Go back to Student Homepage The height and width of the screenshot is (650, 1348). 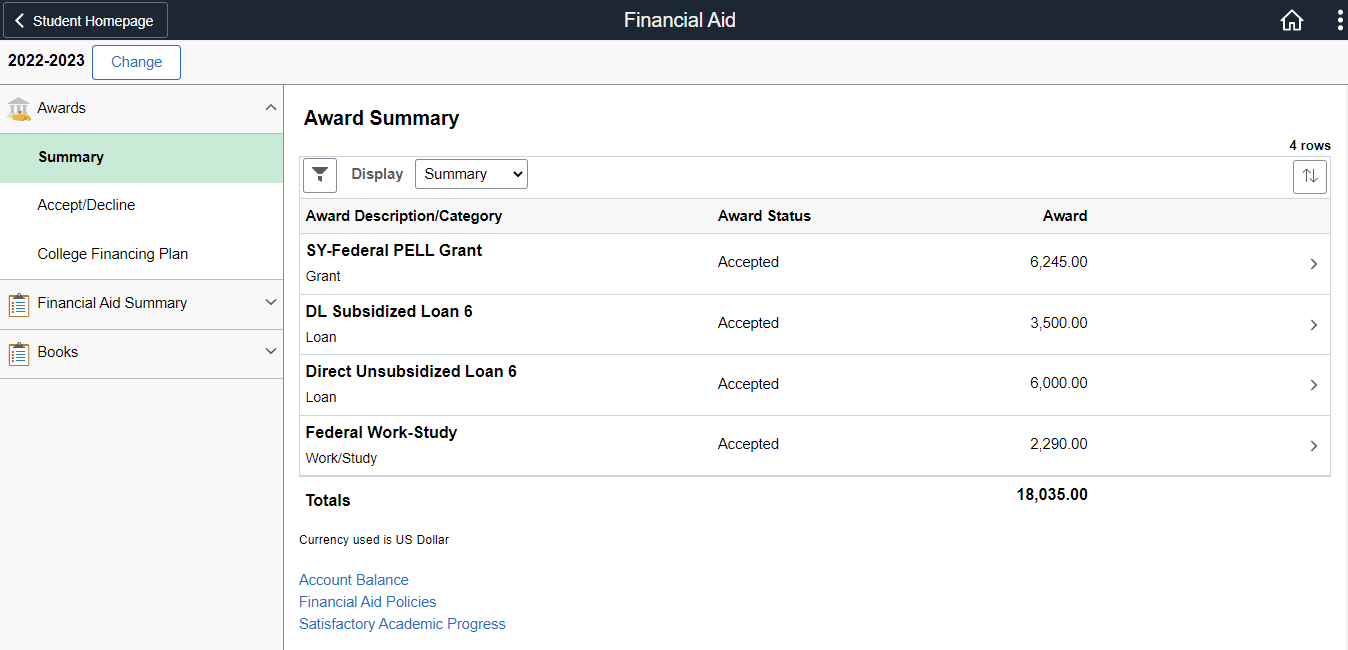click(x=85, y=20)
